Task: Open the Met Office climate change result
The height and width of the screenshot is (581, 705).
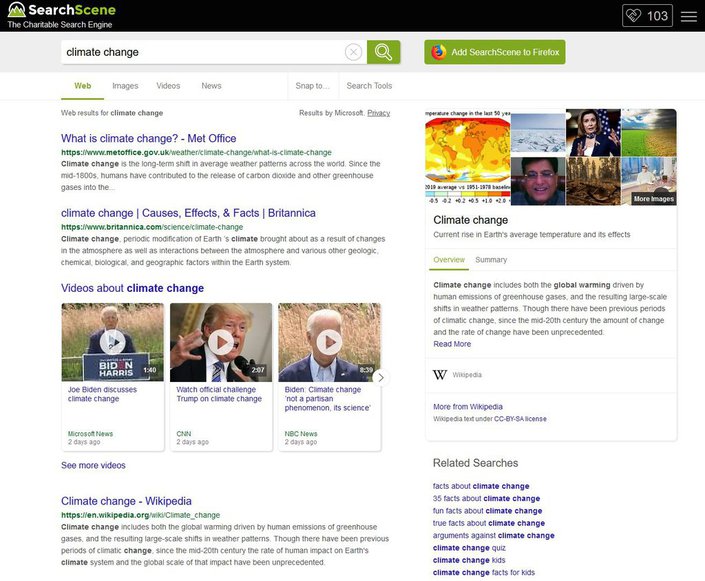Action: pos(148,139)
